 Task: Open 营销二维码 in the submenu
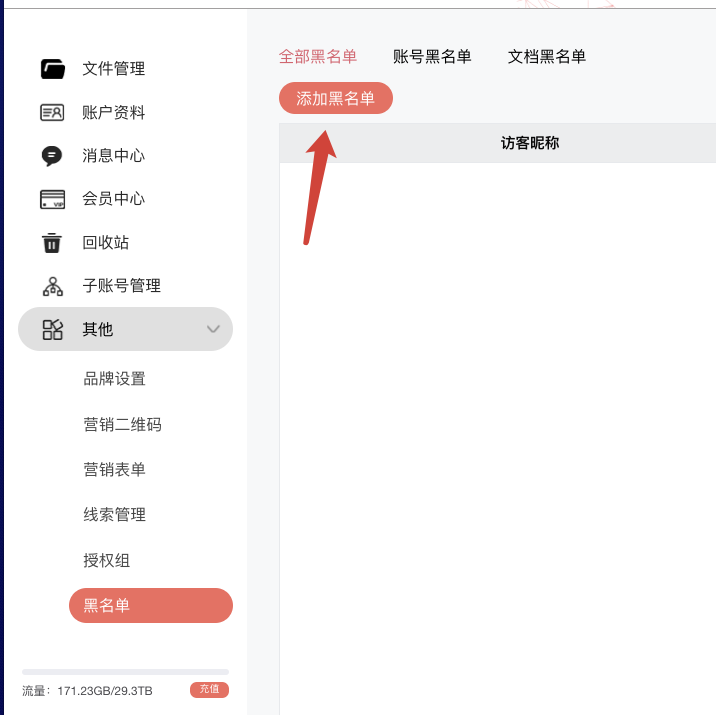pos(122,424)
